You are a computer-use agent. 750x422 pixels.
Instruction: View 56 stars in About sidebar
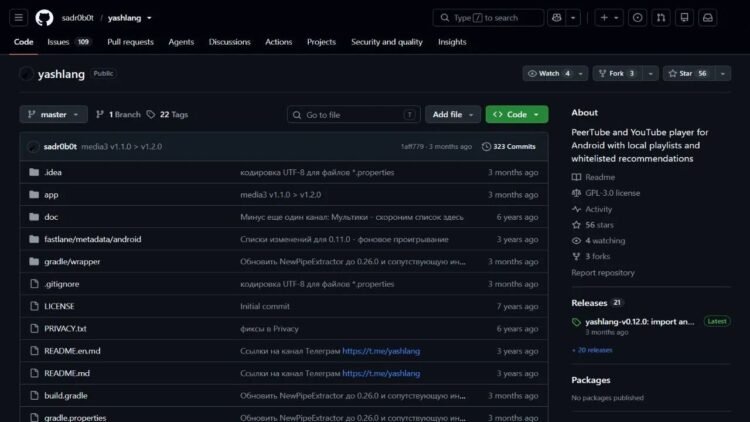[x=593, y=225]
